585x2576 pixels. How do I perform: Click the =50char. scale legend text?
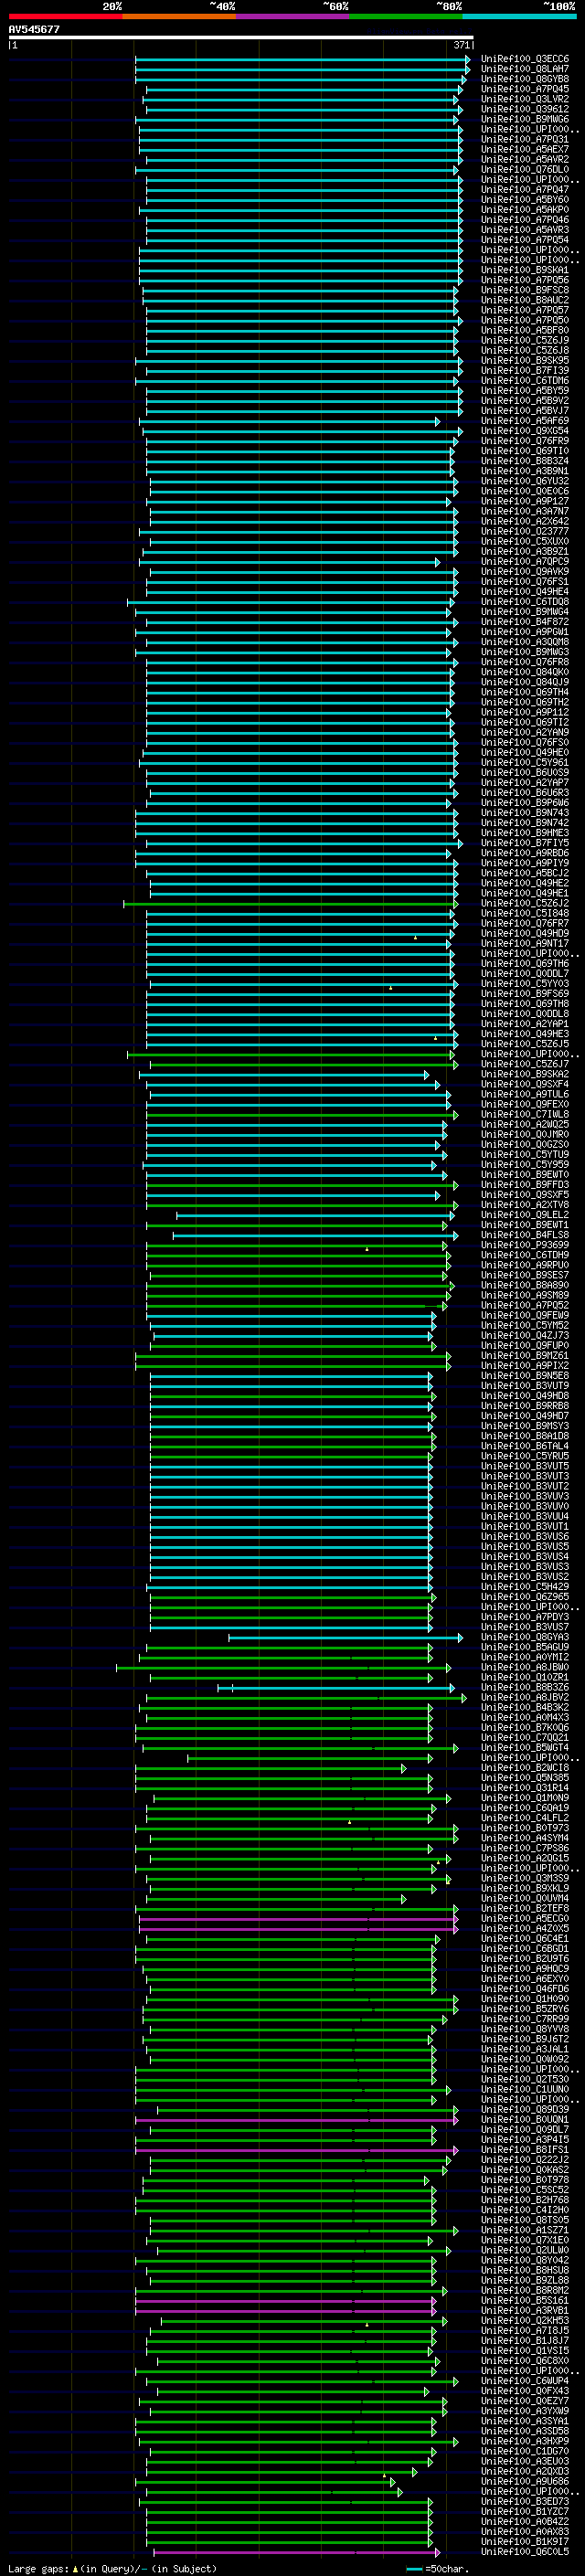[446, 2569]
